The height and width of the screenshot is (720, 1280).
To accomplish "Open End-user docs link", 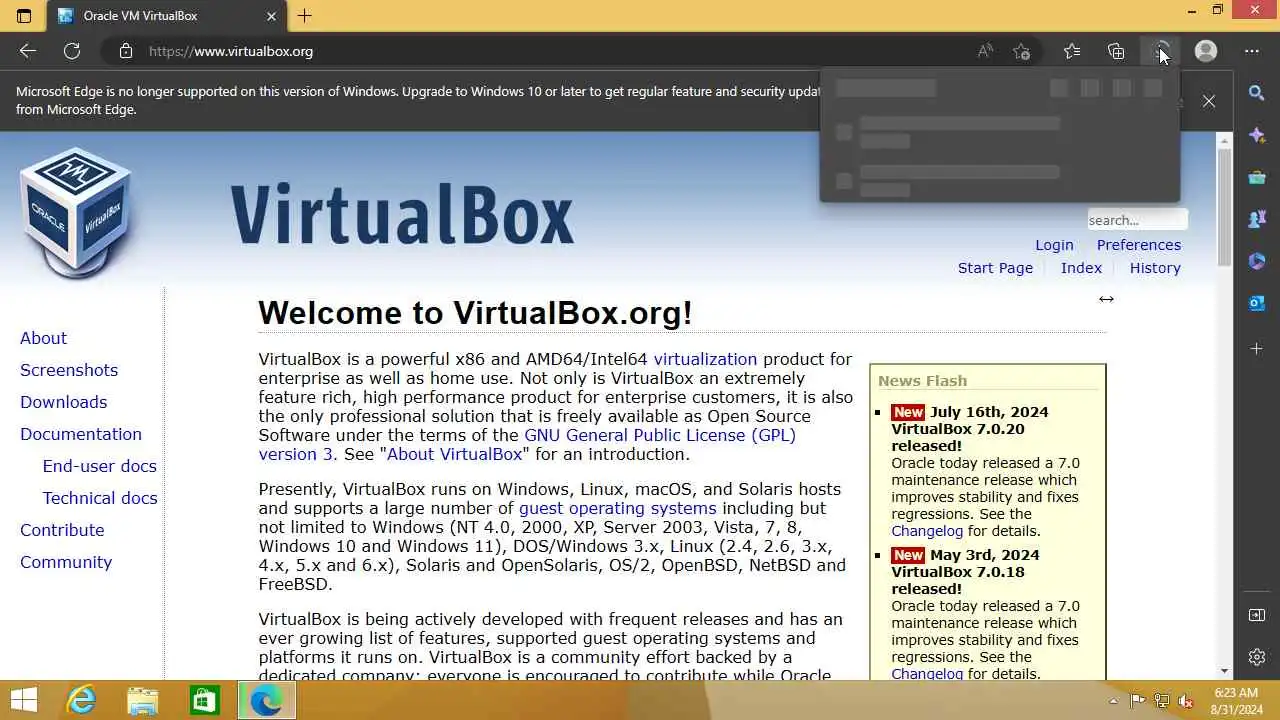I will (x=99, y=466).
